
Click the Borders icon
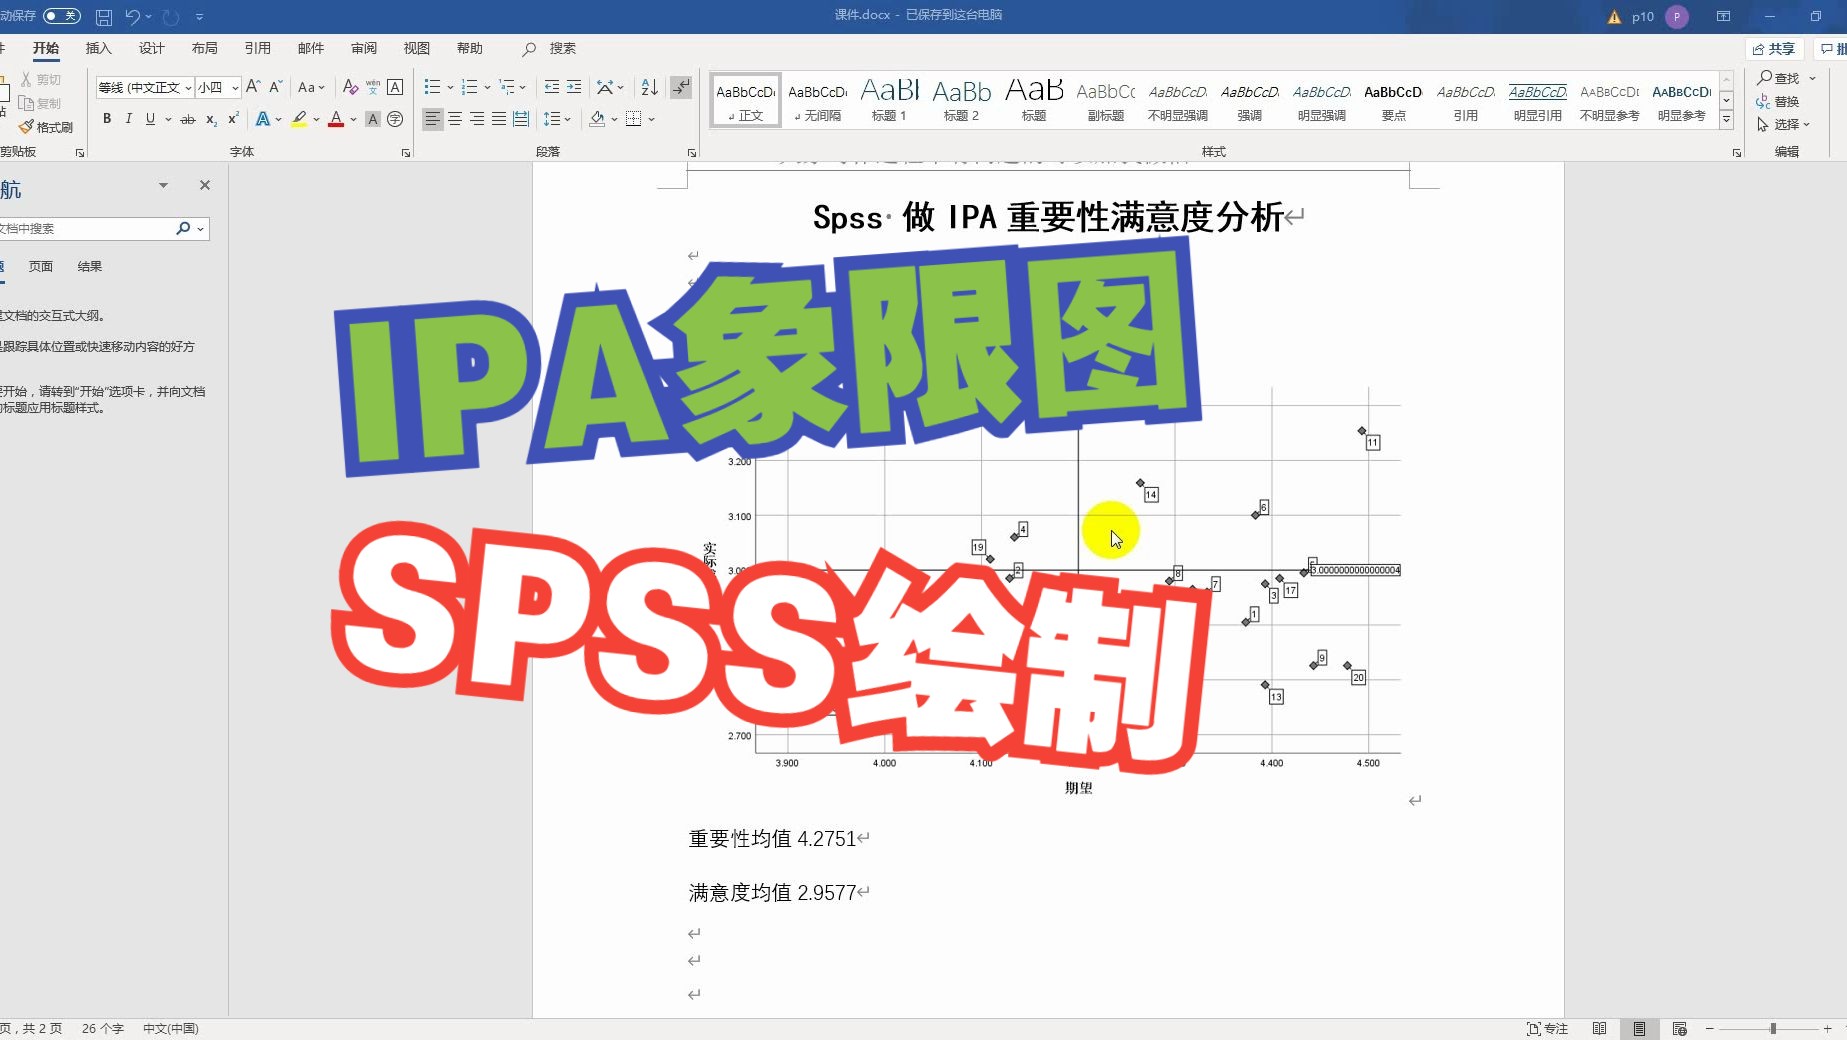click(x=633, y=119)
